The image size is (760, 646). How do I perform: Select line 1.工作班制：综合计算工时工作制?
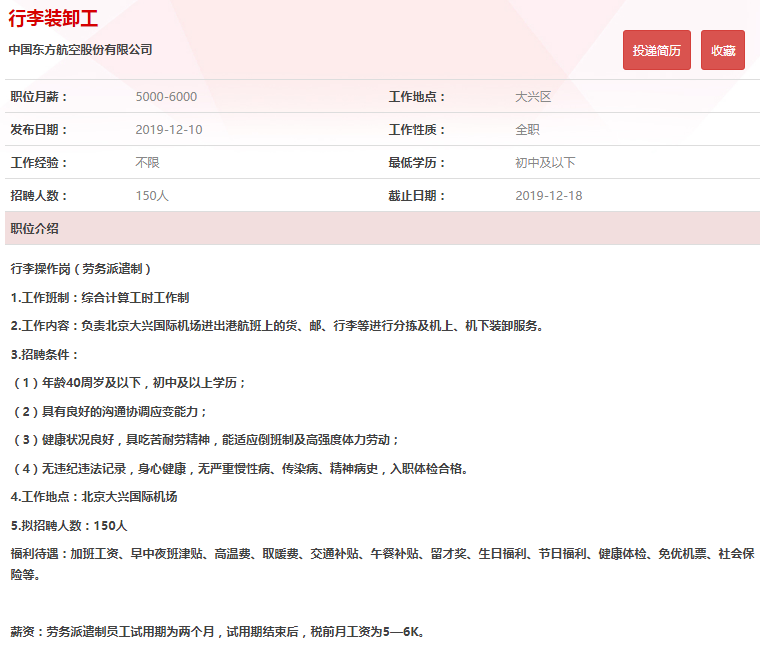100,297
